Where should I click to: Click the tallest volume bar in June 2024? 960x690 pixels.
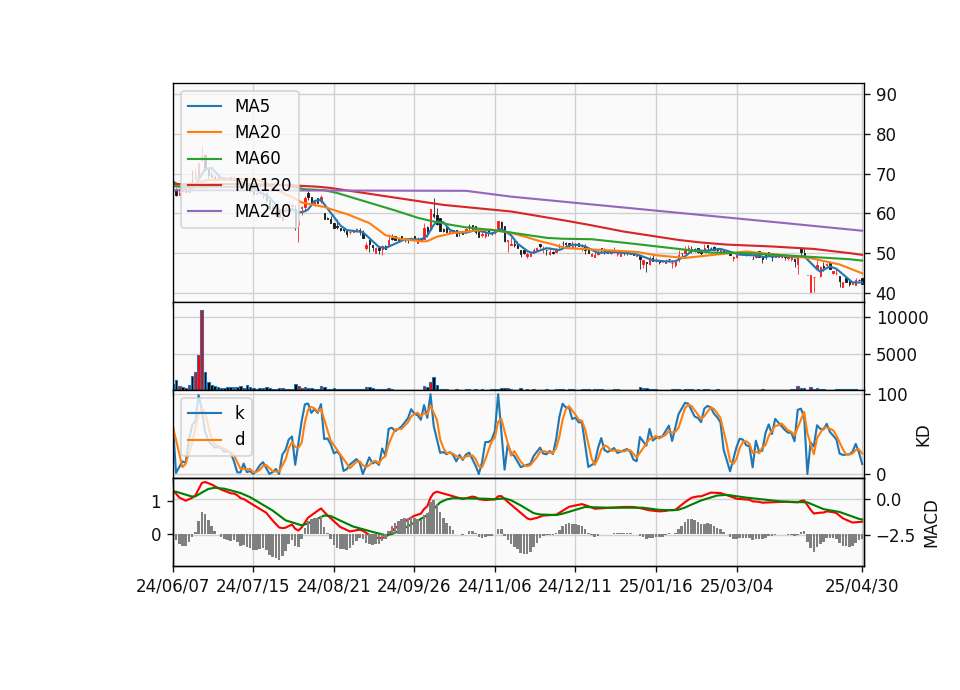pos(202,350)
